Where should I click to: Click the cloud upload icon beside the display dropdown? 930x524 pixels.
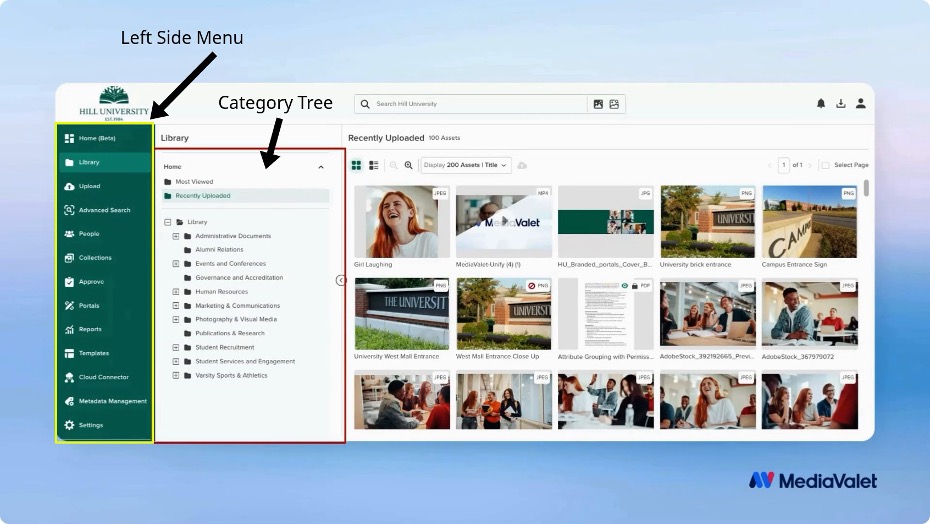click(522, 165)
